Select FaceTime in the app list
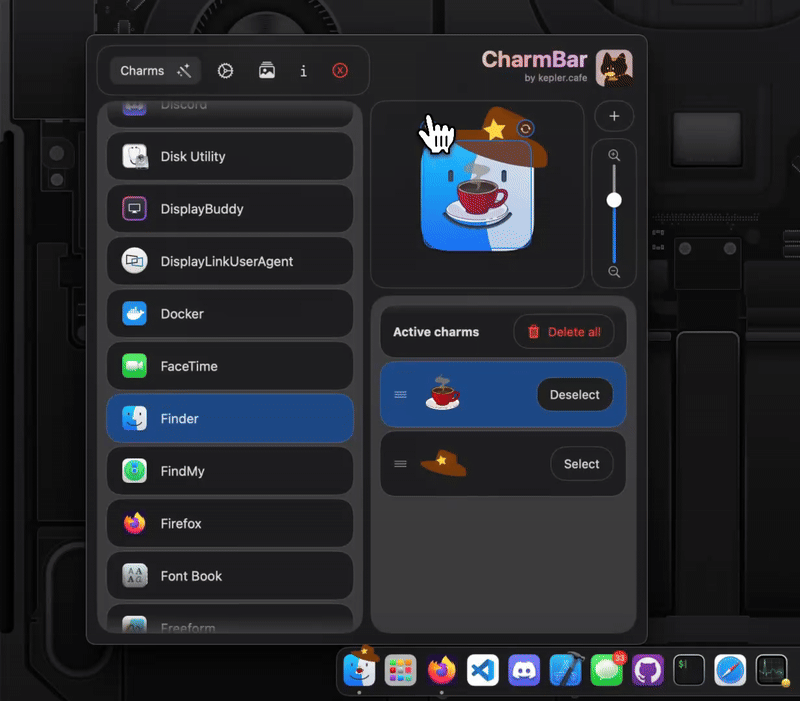 230,366
